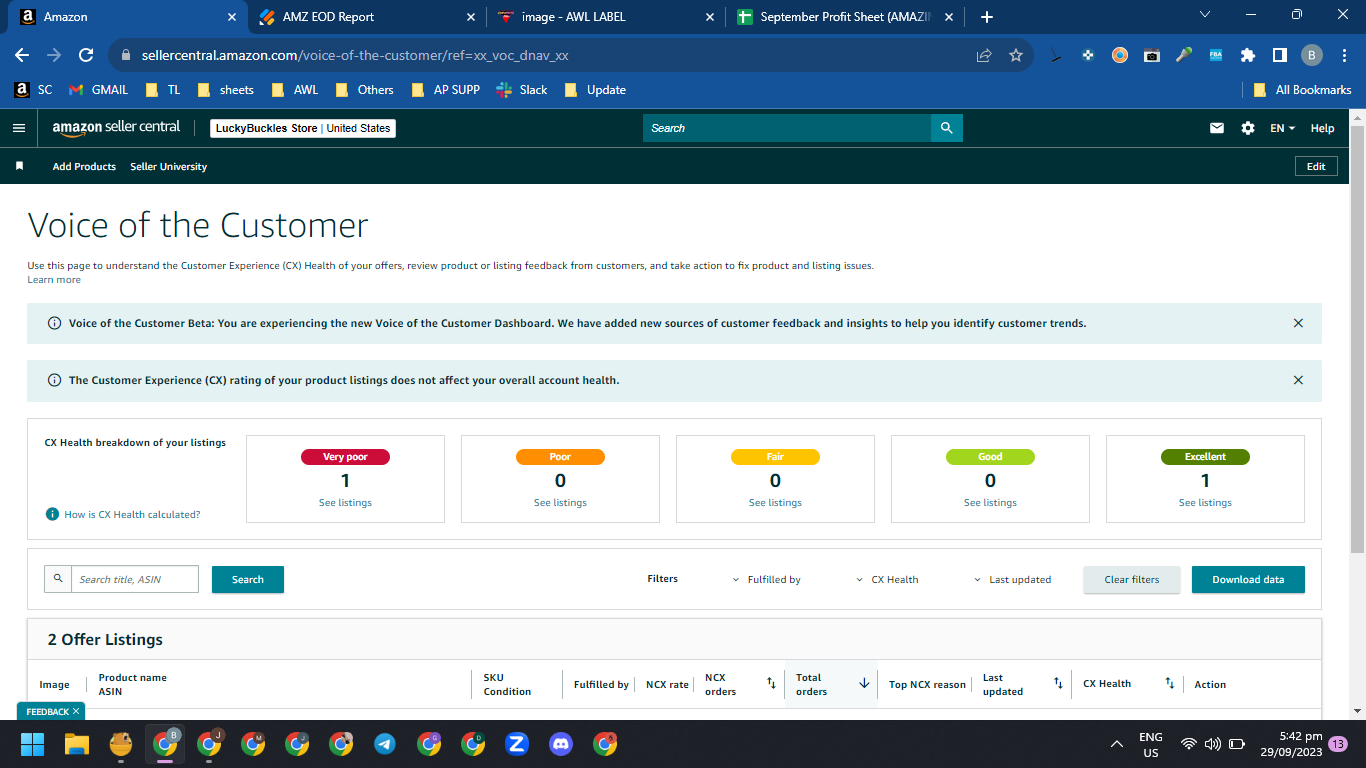Click info icon beside How is CX Health calculated

(x=52, y=514)
